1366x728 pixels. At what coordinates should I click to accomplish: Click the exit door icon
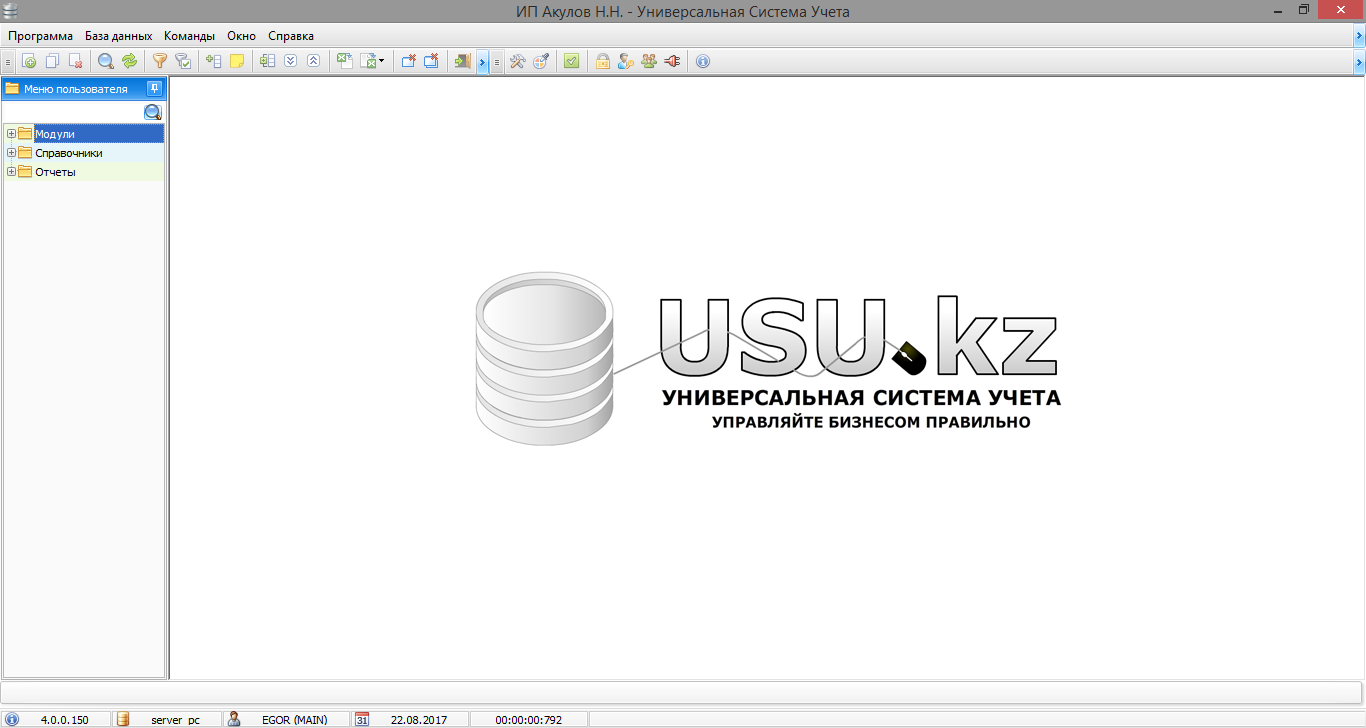tap(462, 61)
